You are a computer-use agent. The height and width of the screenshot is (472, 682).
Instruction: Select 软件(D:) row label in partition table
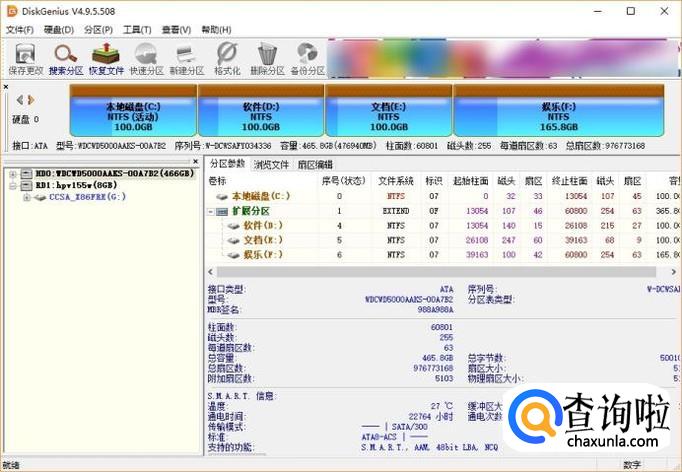263,225
